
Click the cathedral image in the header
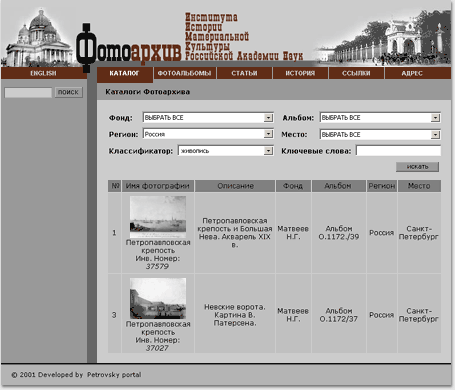point(39,38)
